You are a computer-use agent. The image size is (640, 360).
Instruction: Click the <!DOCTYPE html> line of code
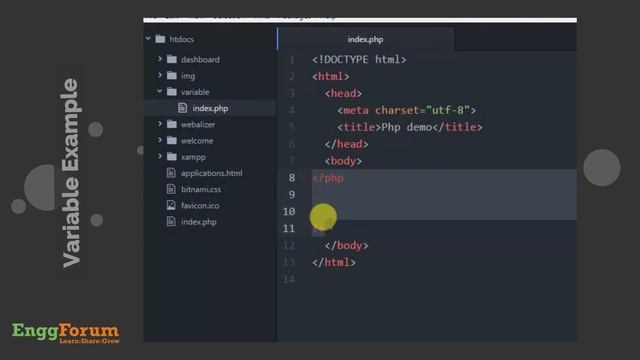click(x=359, y=60)
